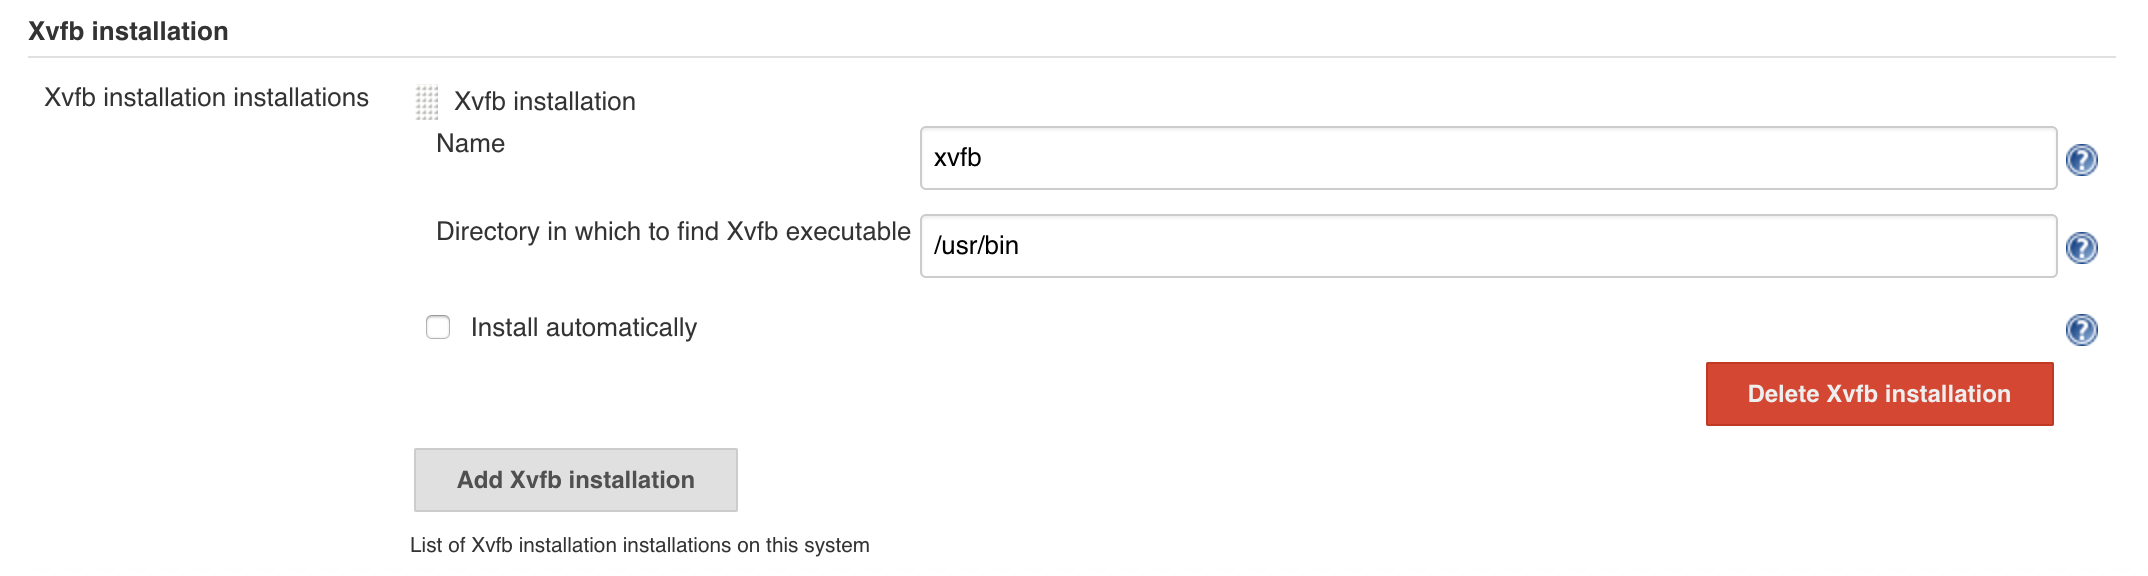Open help for Xvfb executable directory
This screenshot has height=576, width=2148.
[2081, 248]
